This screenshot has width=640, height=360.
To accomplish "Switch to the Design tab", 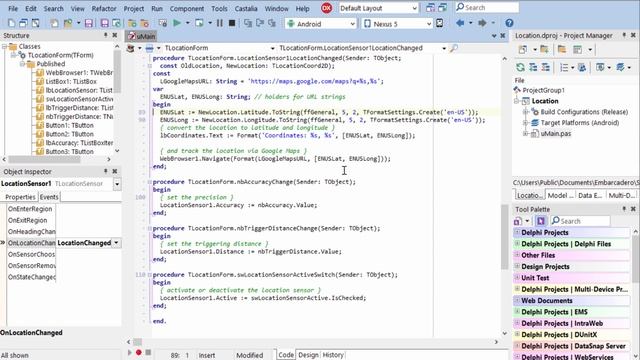I will point(308,355).
